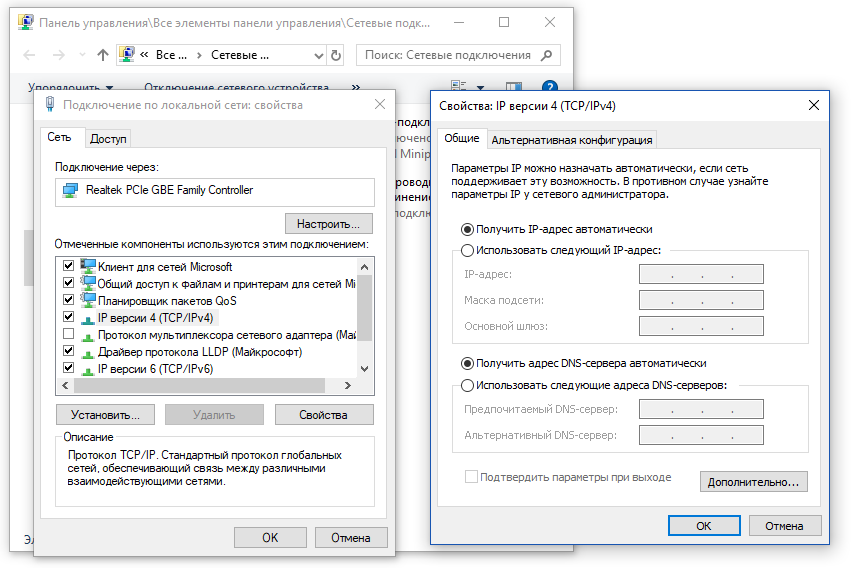Click the Планировщик пакетов QoS icon
The width and height of the screenshot is (851, 568).
[88, 300]
